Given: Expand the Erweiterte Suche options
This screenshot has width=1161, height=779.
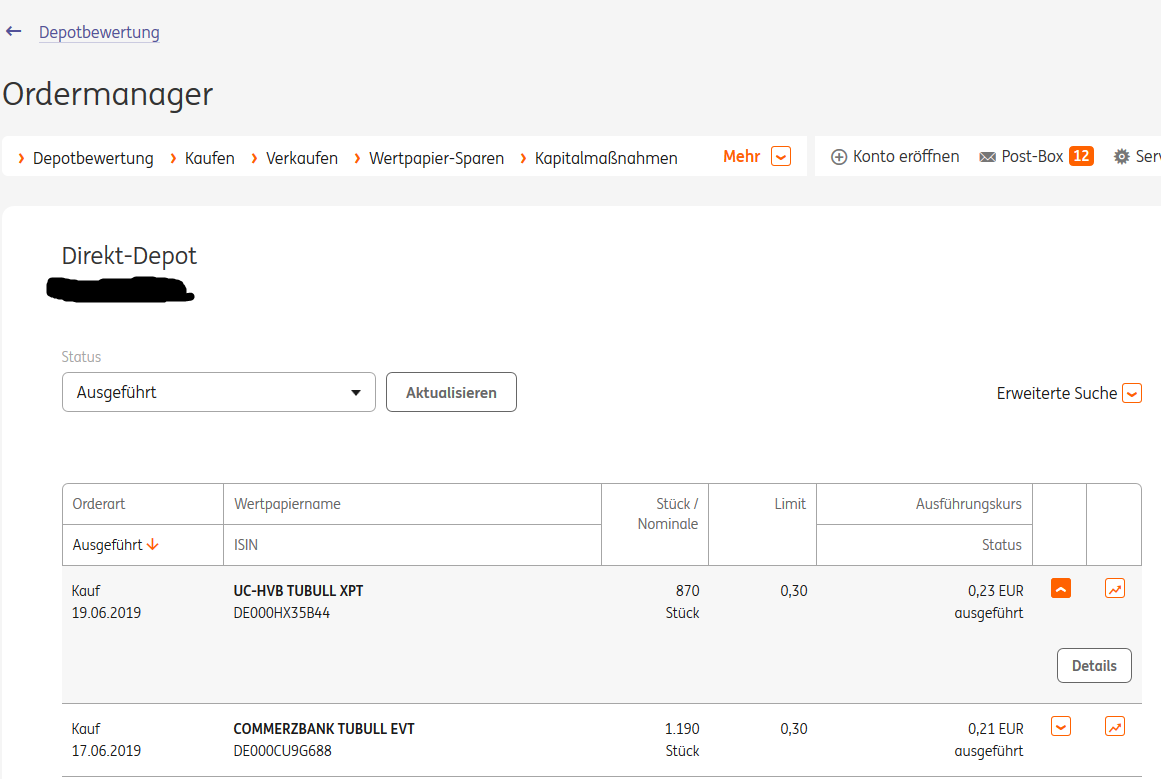Looking at the screenshot, I should [1131, 393].
